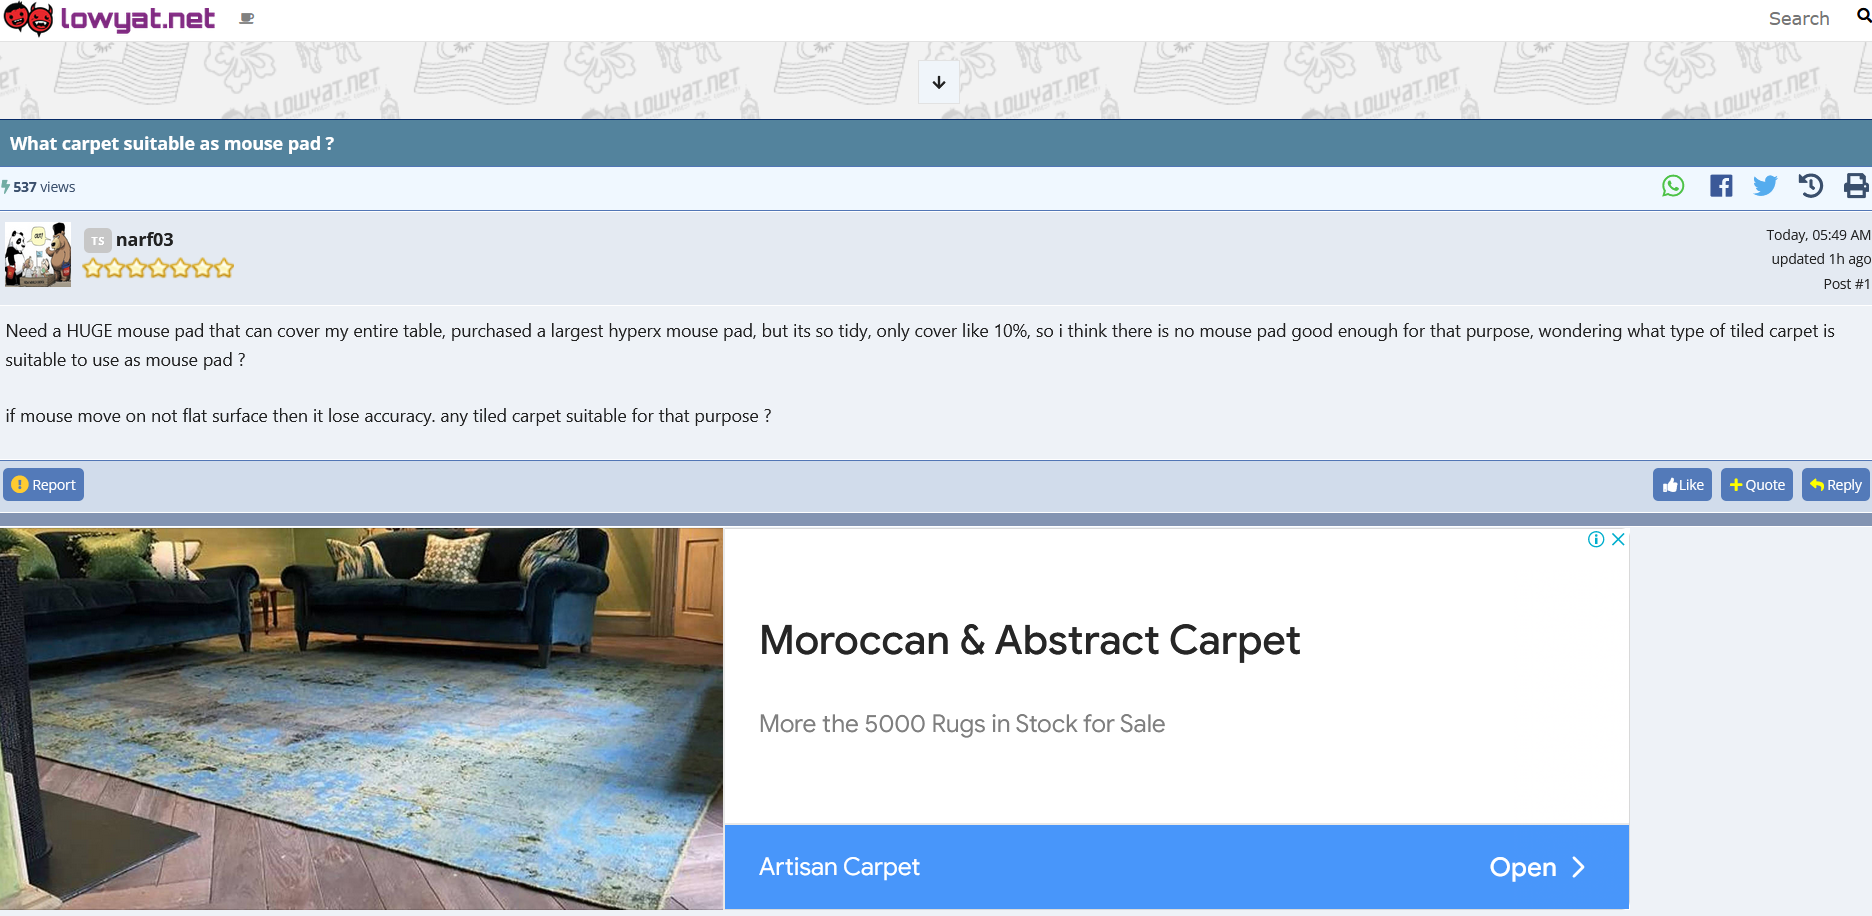
Task: Click the Moroccan & Abstract Carpet headline
Action: (x=1030, y=641)
